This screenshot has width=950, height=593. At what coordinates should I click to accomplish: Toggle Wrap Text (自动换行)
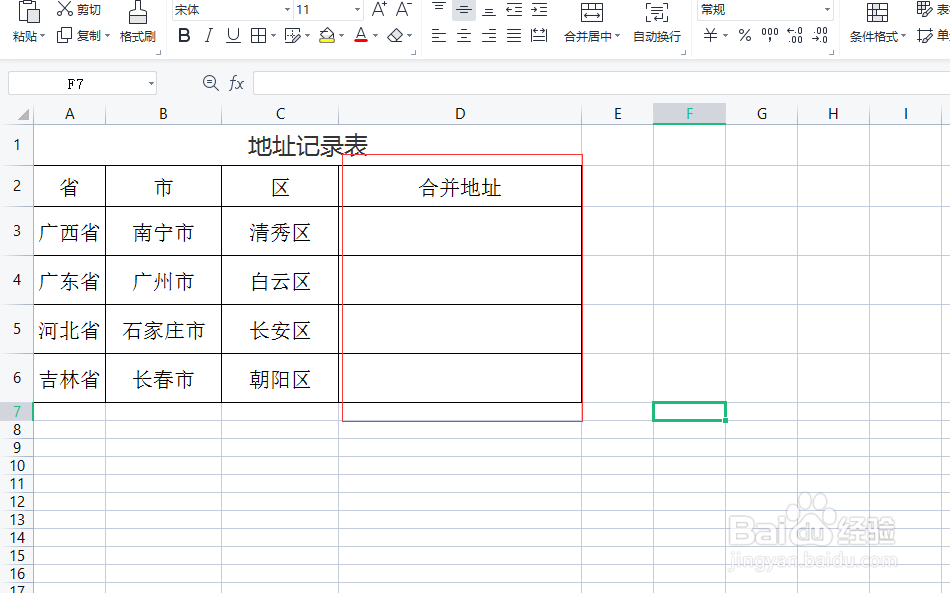[x=657, y=22]
